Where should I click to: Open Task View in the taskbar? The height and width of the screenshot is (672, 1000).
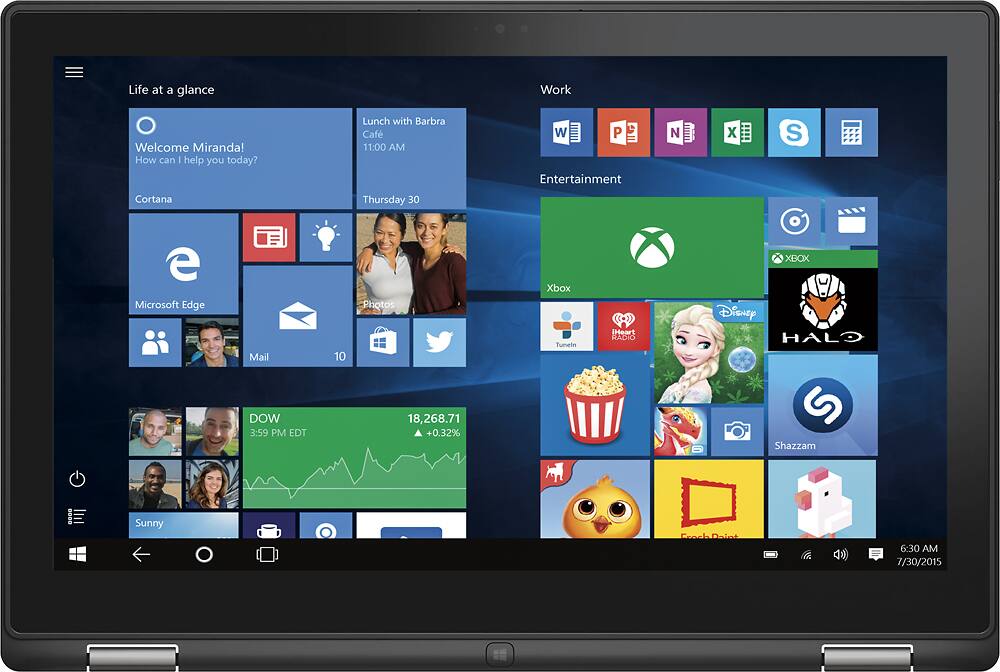[267, 554]
